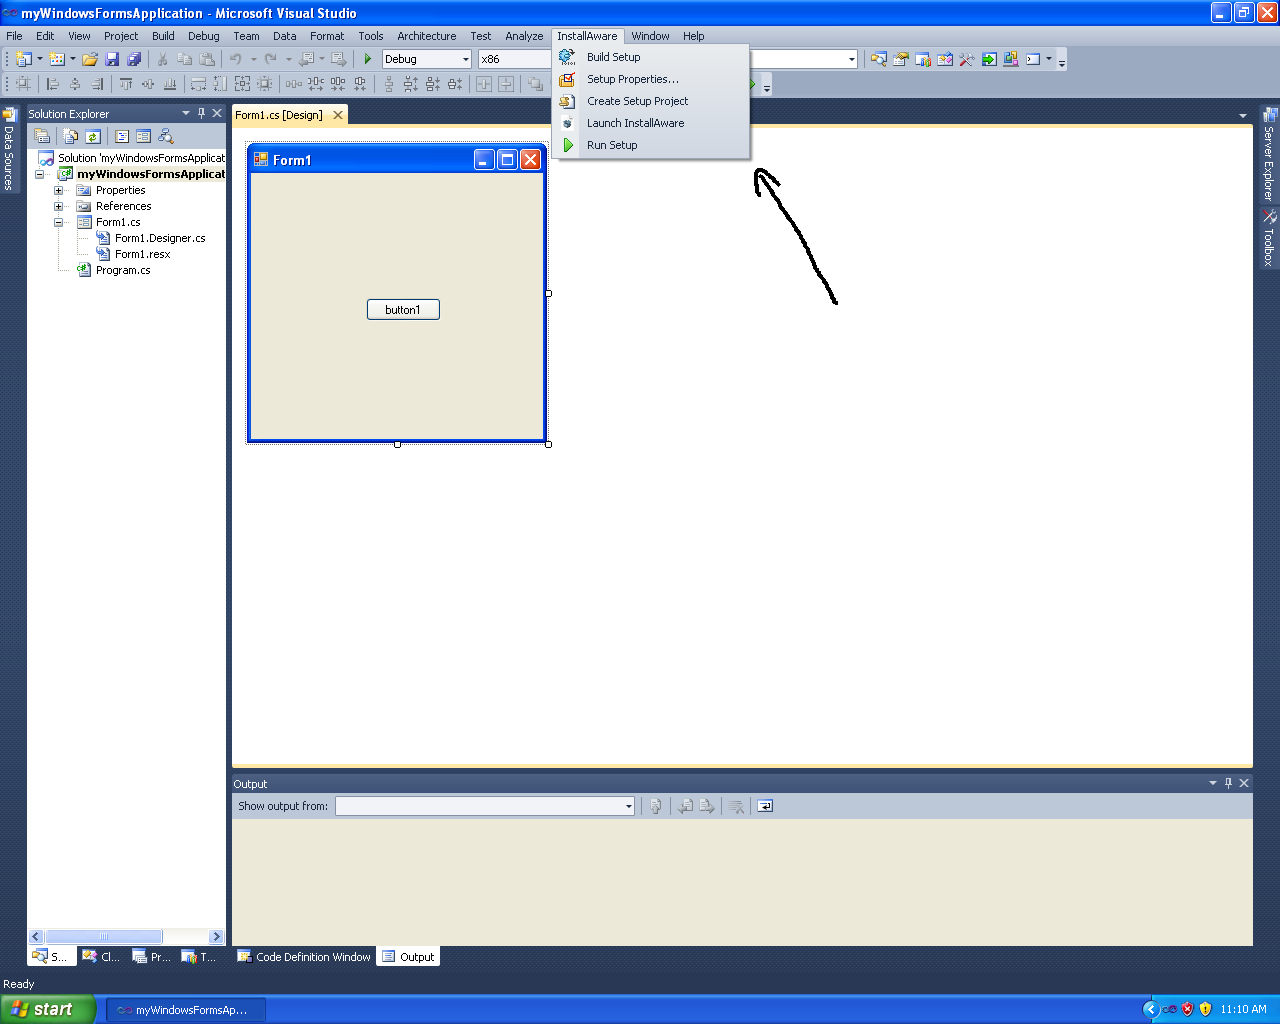Click Align Tops layout icon

[x=126, y=84]
